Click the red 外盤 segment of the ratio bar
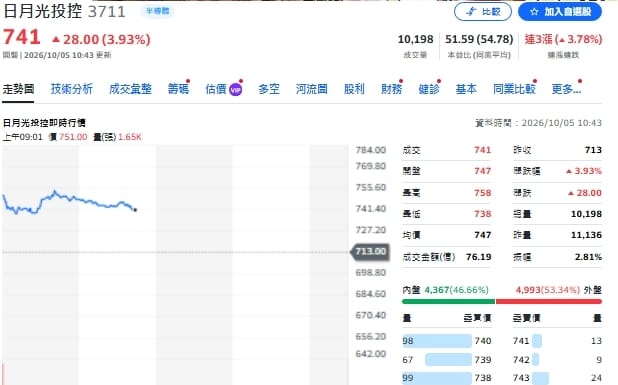Viewport: 618px width, 385px height. coord(549,301)
